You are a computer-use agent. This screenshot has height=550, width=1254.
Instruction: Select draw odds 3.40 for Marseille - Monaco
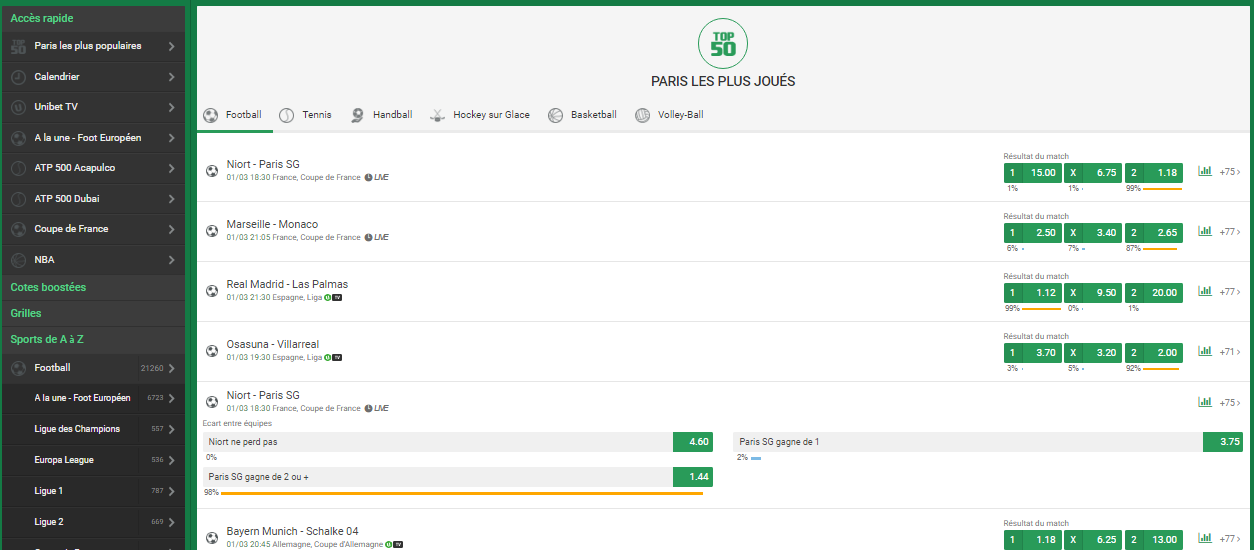tap(1093, 232)
